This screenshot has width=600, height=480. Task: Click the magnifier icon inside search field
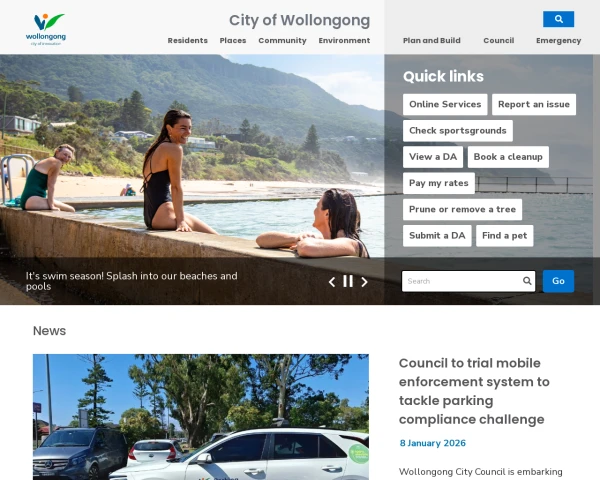527,281
